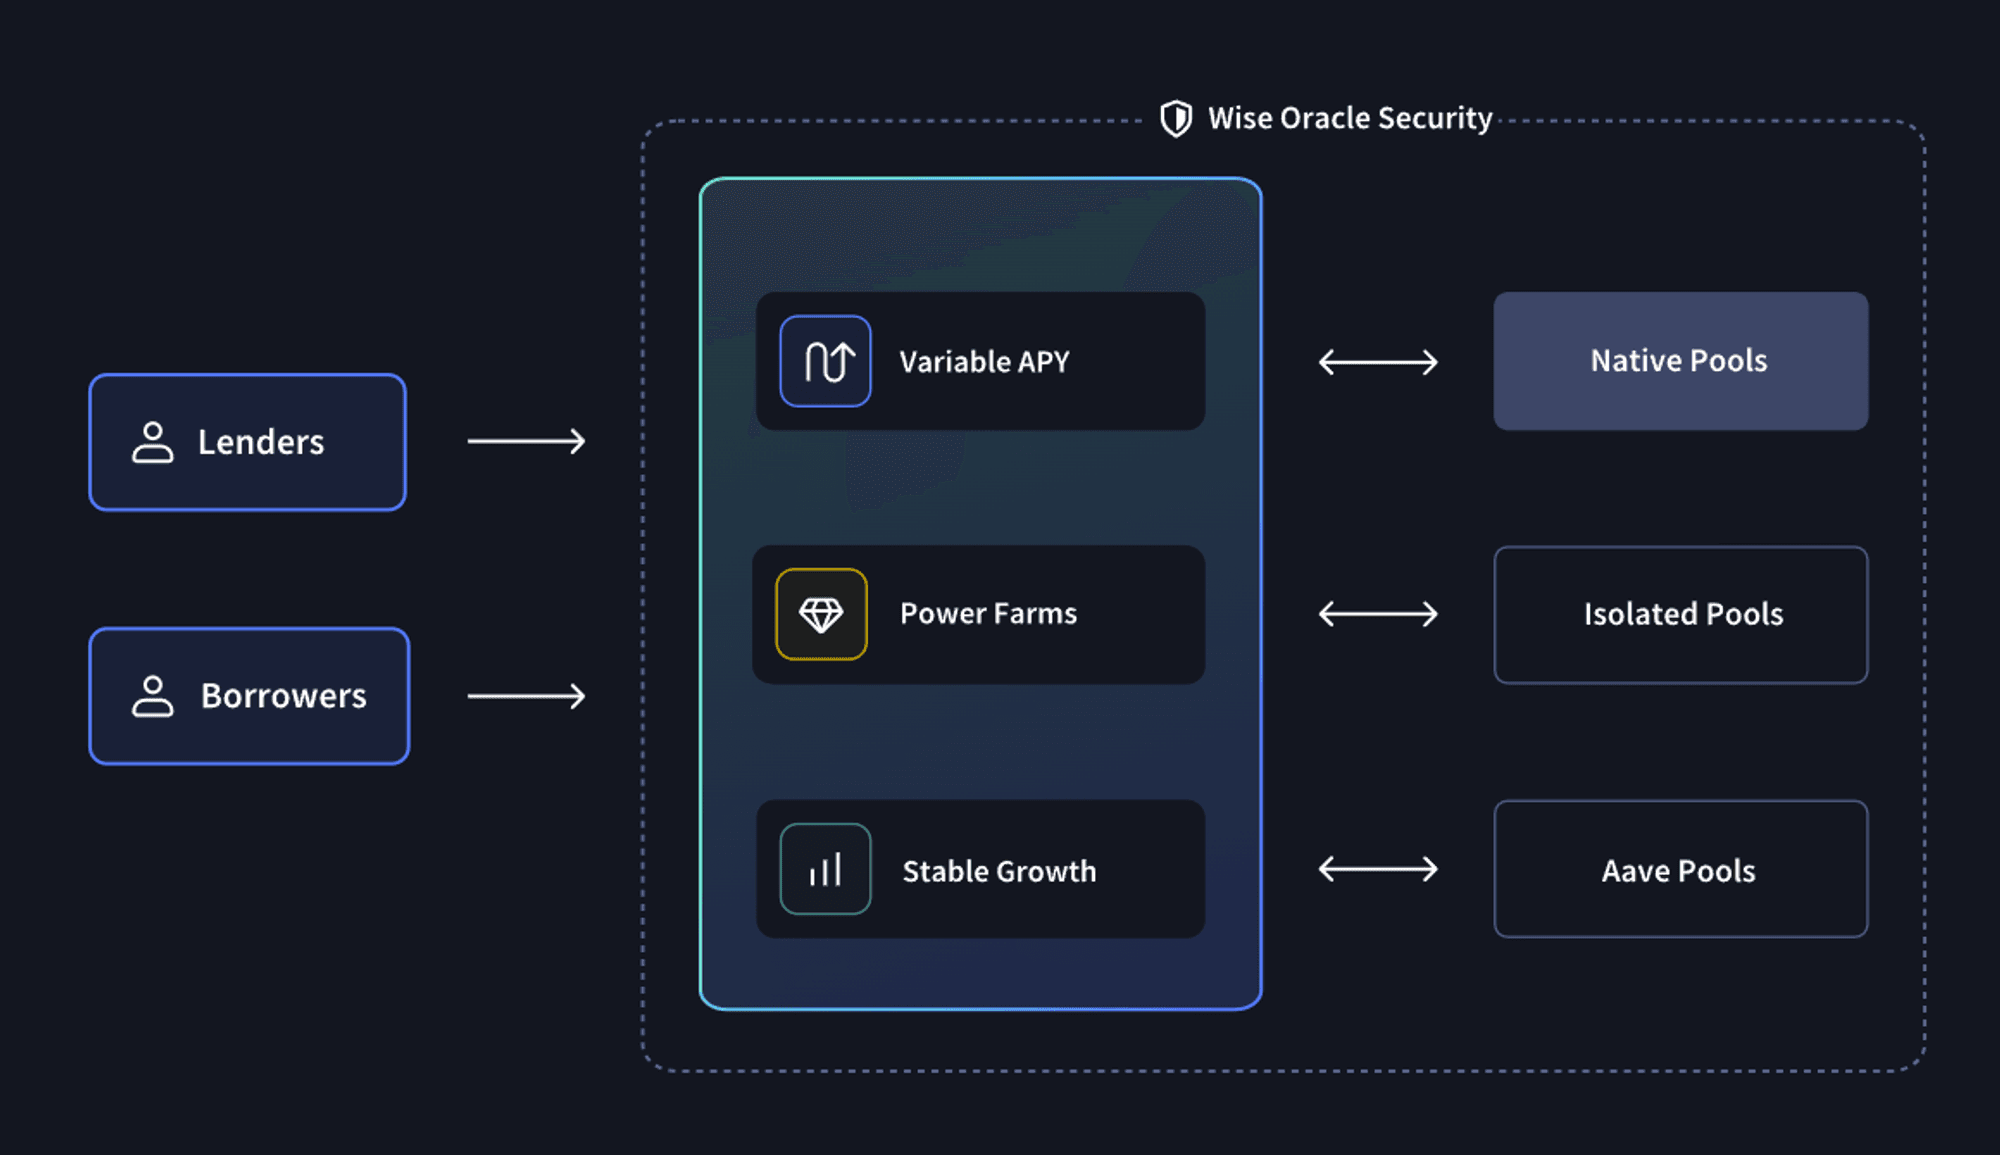Image resolution: width=2000 pixels, height=1155 pixels.
Task: Open the Native Pools box
Action: 1681,361
